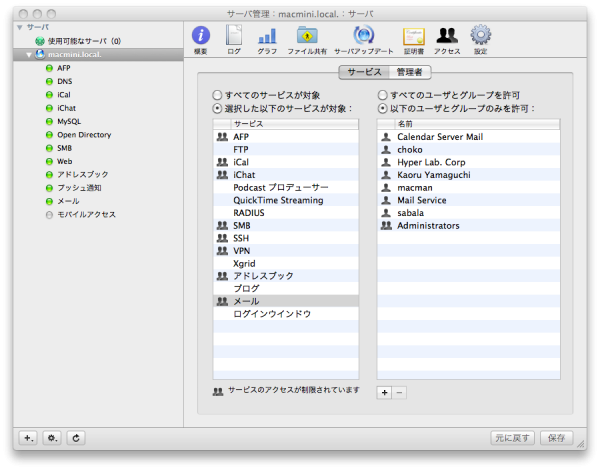
Task: Click the add (+) button at bottom left
Action: coord(28,438)
